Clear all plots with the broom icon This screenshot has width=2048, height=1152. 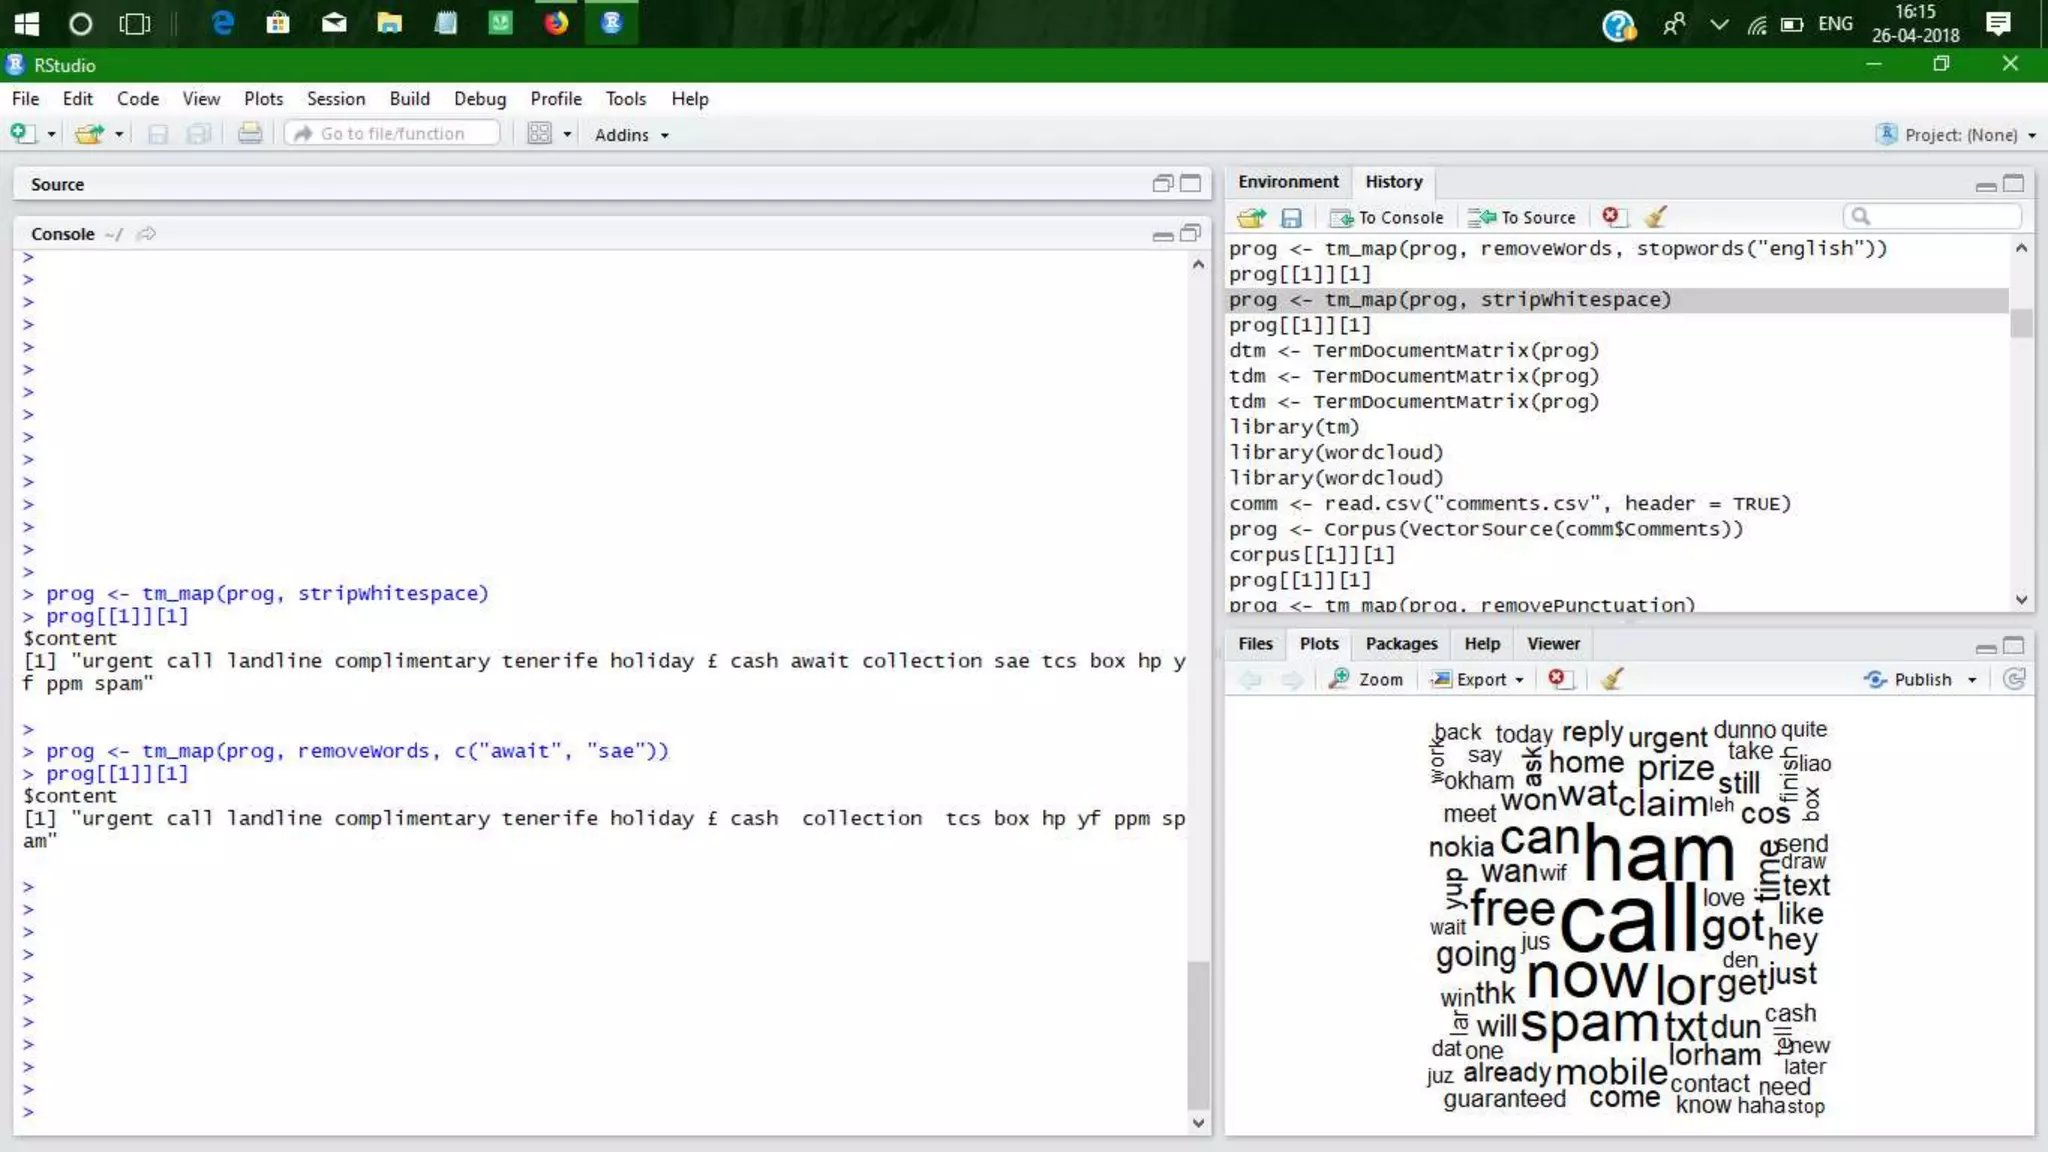pyautogui.click(x=1611, y=679)
